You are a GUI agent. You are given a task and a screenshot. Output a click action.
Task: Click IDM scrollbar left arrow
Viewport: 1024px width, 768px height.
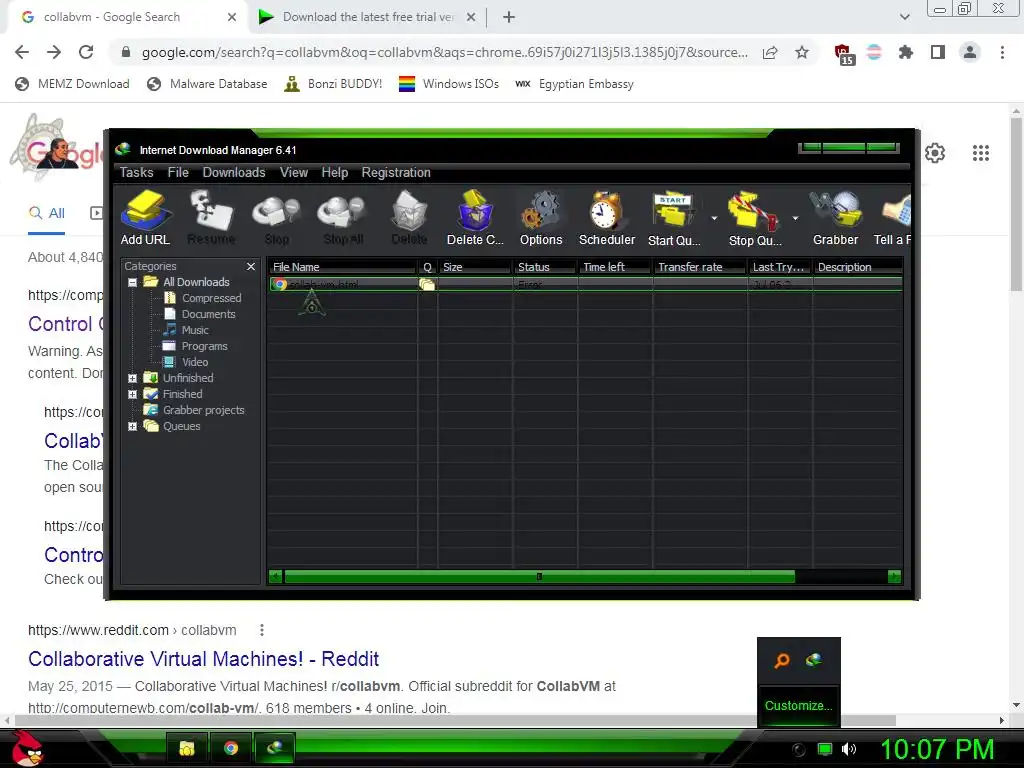[x=276, y=577]
